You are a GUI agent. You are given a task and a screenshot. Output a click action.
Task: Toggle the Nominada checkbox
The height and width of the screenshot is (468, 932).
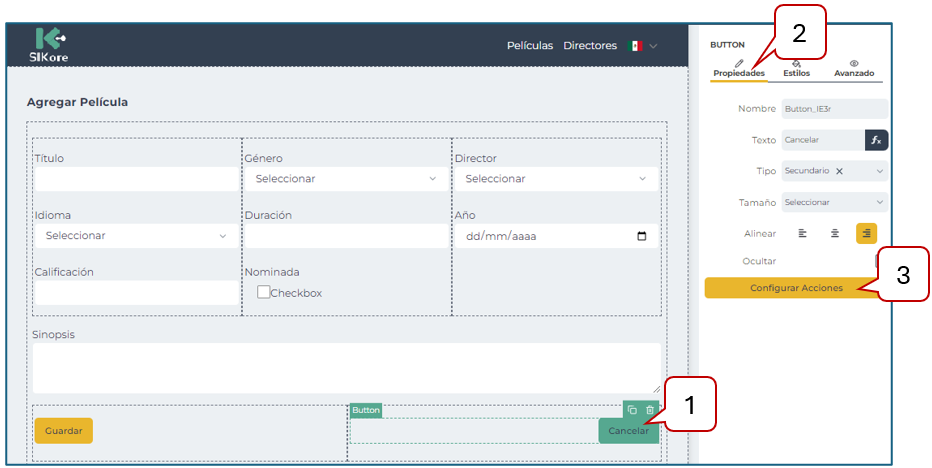click(x=264, y=292)
